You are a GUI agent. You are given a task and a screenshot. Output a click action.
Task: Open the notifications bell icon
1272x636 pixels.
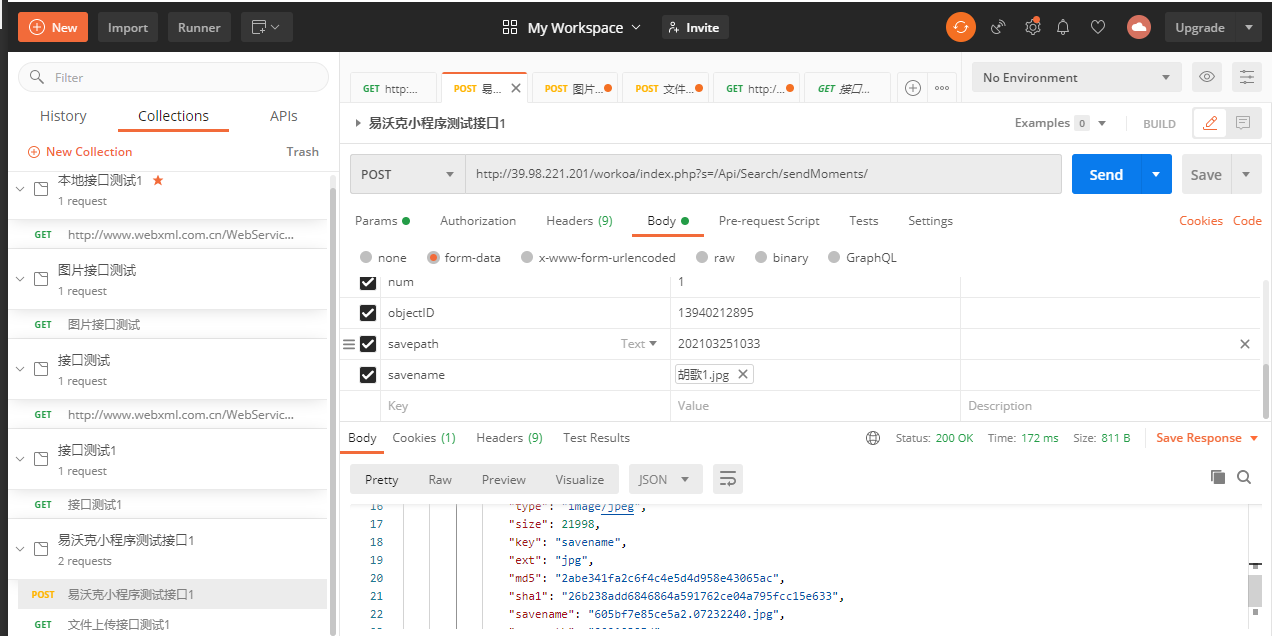click(1064, 28)
